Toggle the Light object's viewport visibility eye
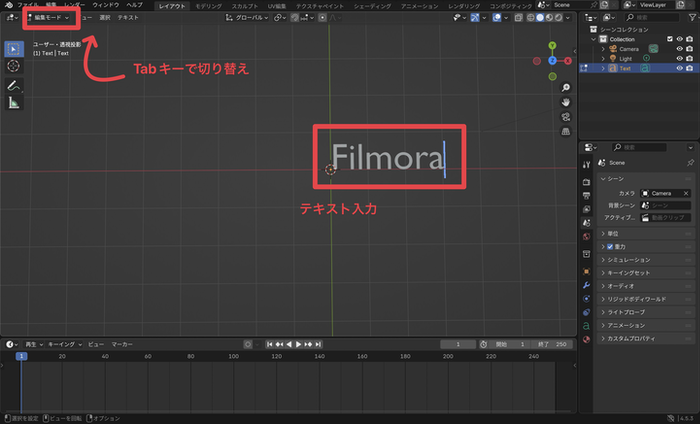700x424 pixels. coord(678,58)
